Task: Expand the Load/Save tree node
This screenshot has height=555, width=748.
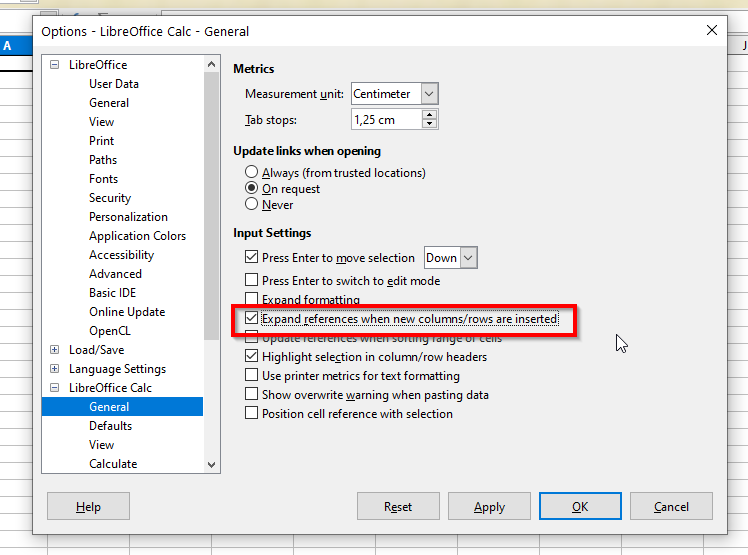Action: coord(55,350)
